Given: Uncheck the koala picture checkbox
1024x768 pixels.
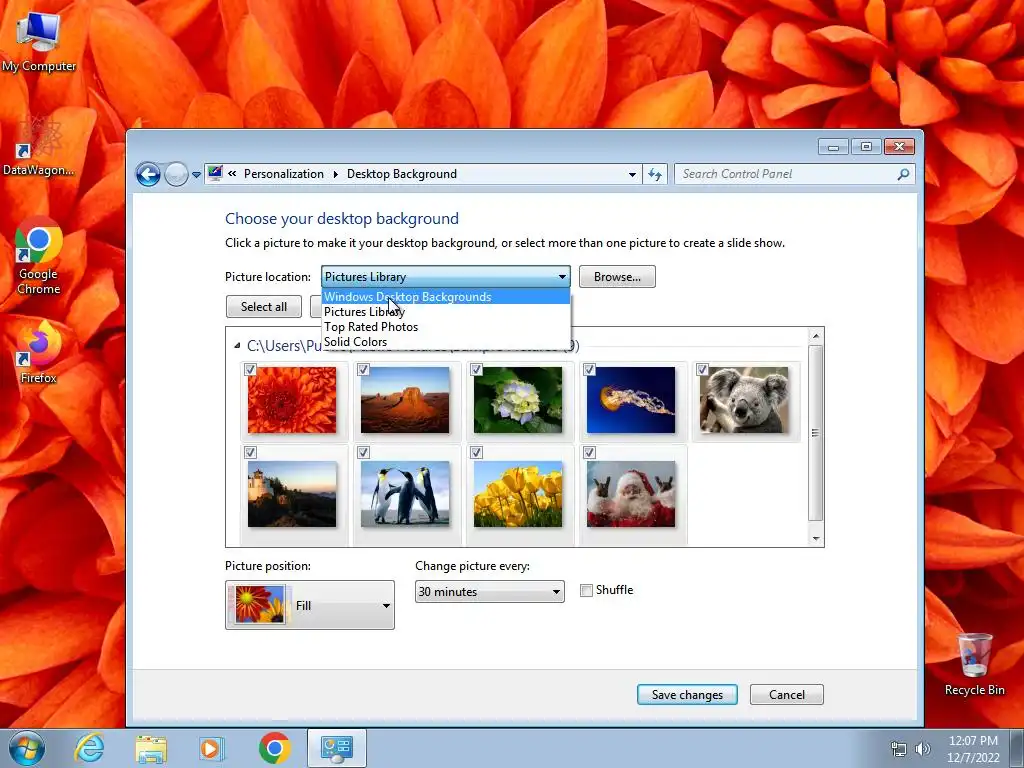Looking at the screenshot, I should click(x=702, y=370).
